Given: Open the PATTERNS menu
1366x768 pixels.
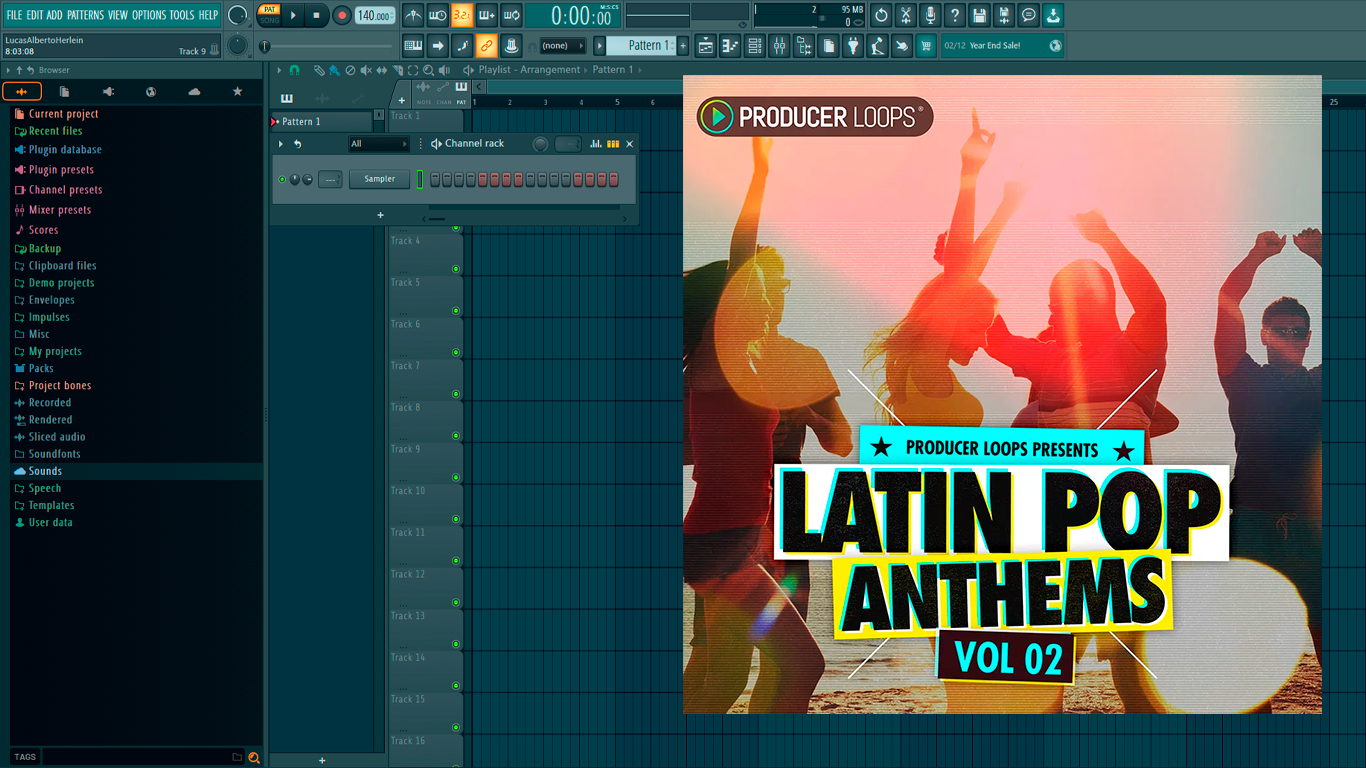Looking at the screenshot, I should point(85,15).
